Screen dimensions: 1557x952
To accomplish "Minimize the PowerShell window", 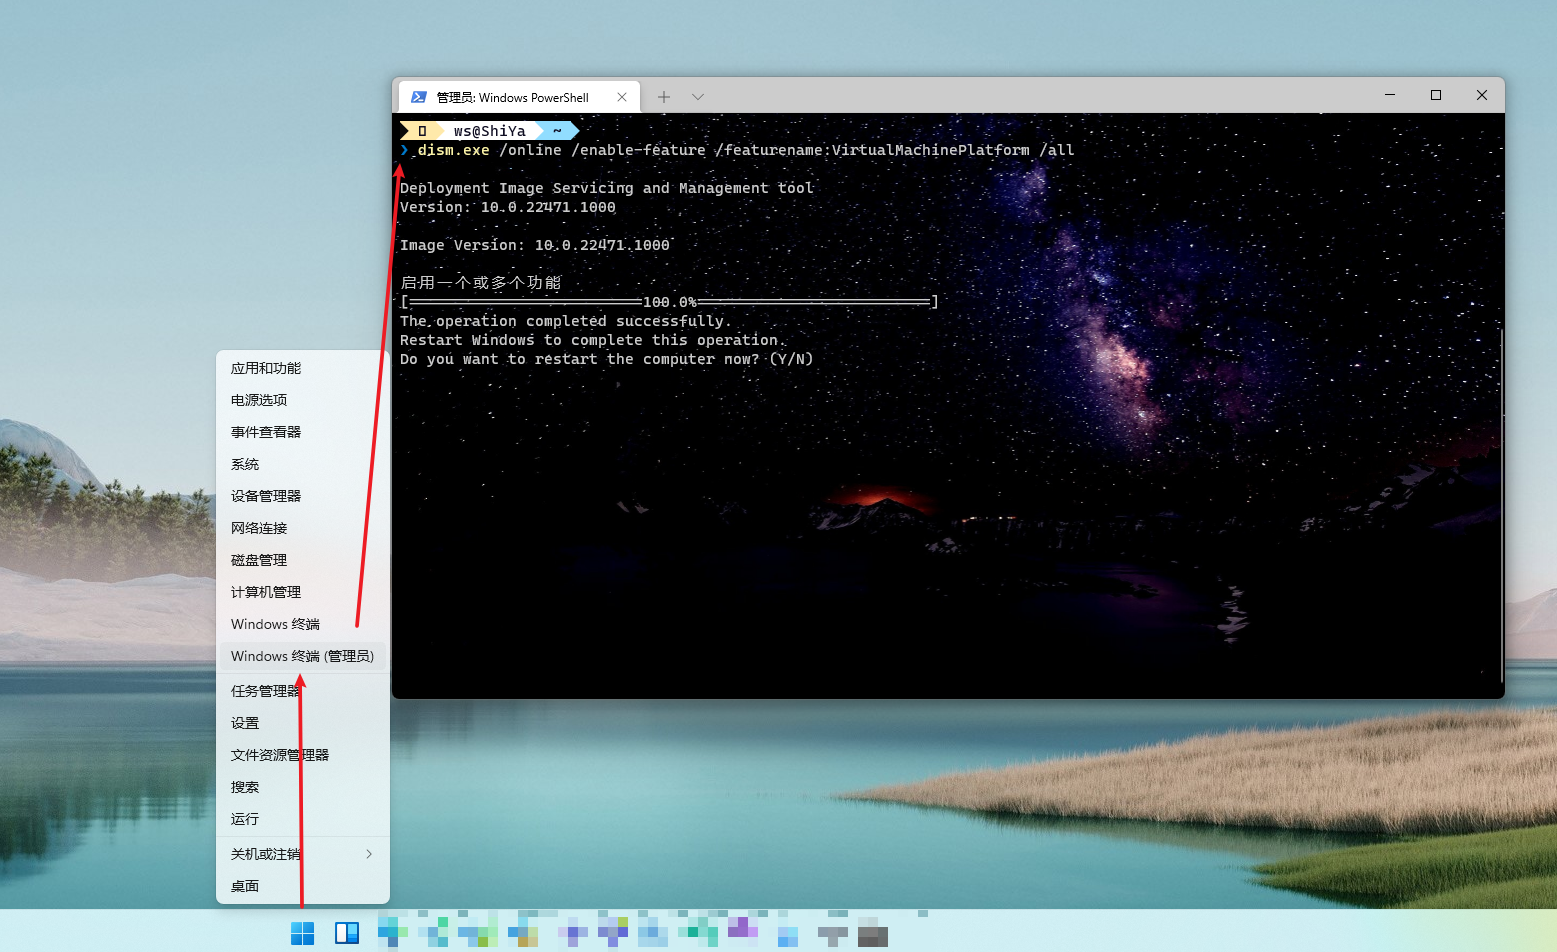I will pyautogui.click(x=1390, y=95).
